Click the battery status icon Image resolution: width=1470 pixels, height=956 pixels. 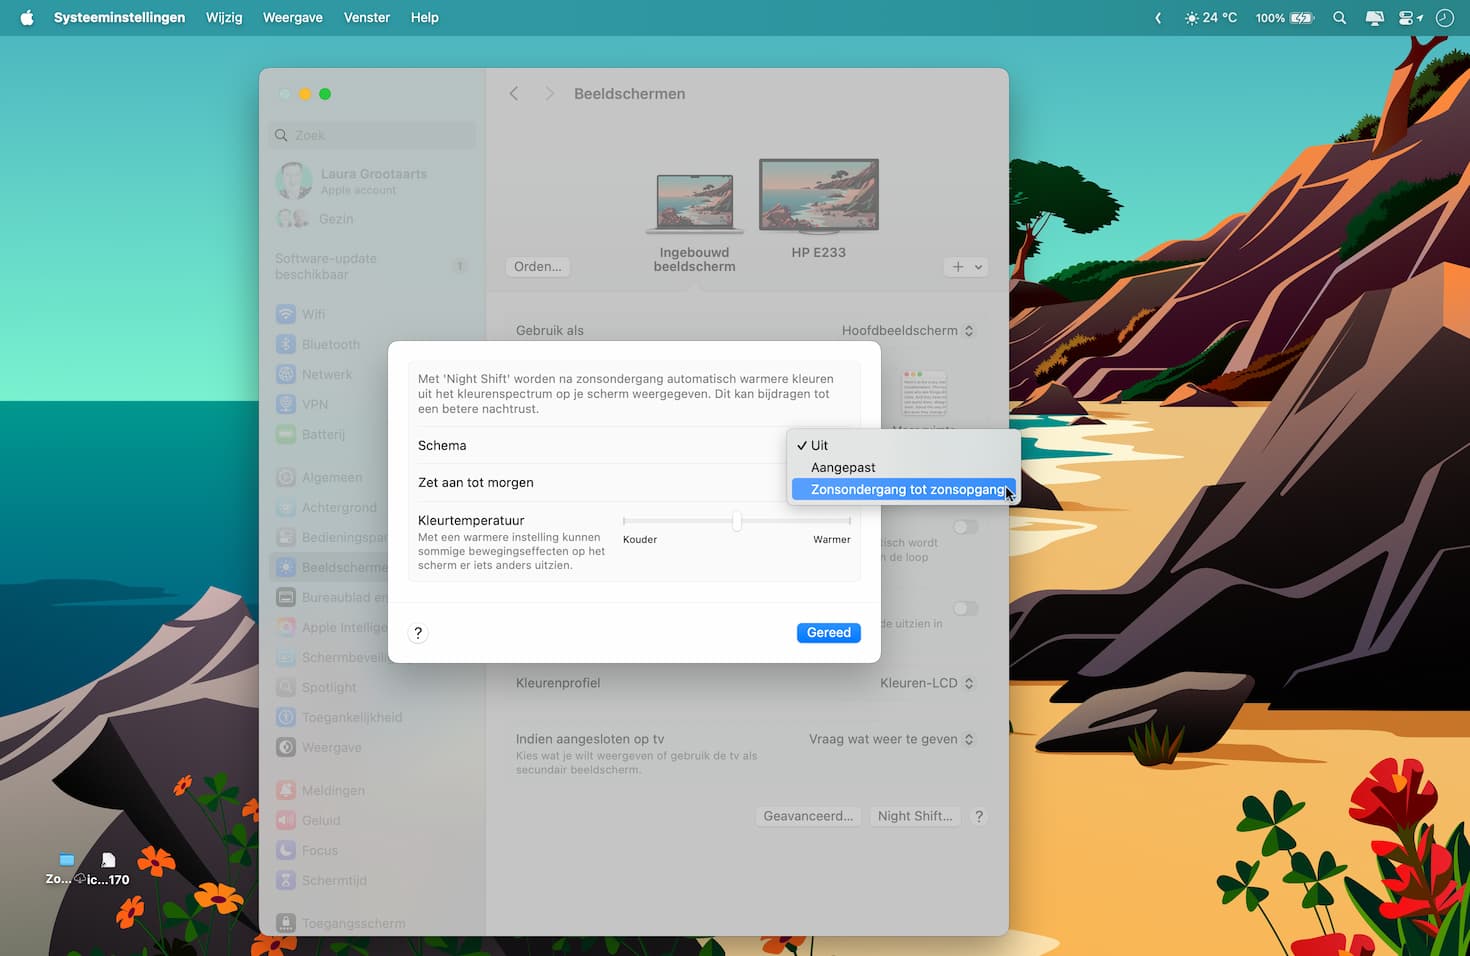tap(1300, 18)
